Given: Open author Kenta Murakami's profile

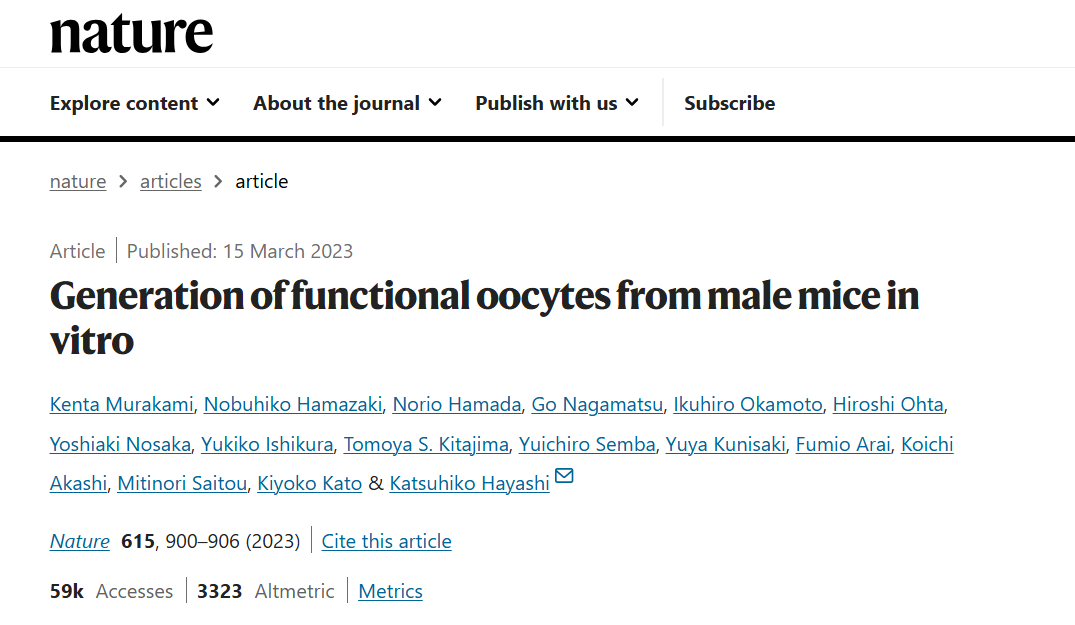Looking at the screenshot, I should [121, 404].
